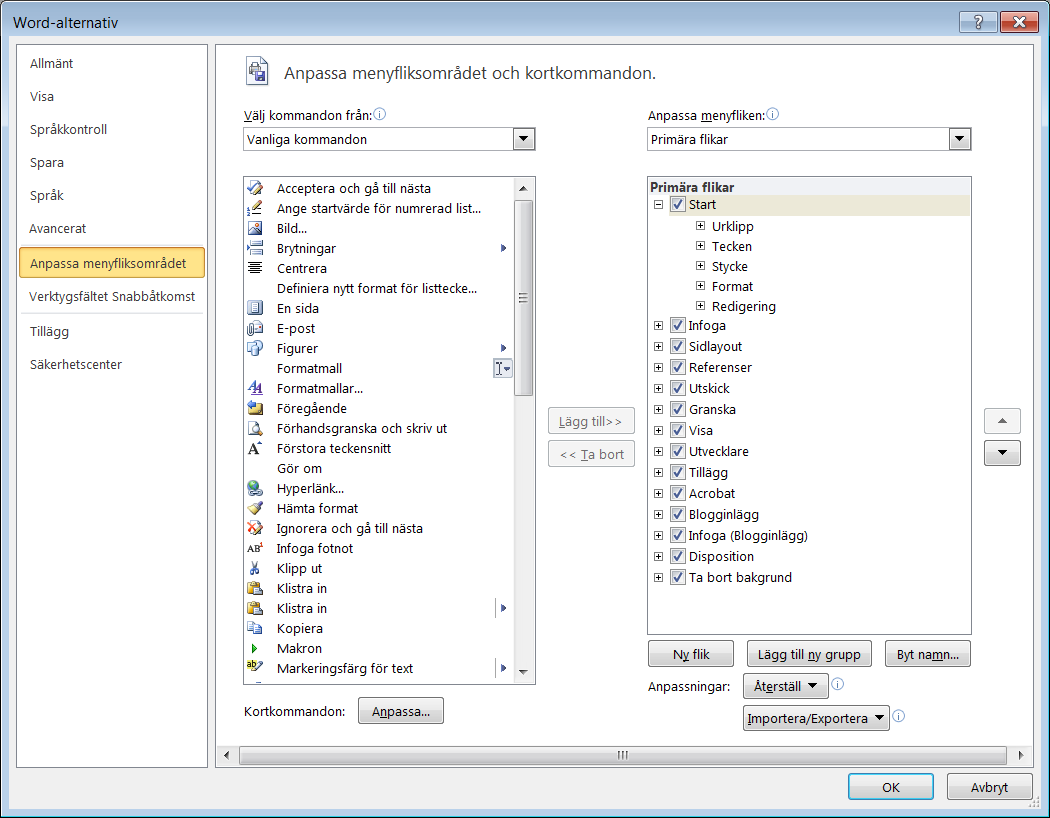1050x818 pixels.
Task: Click the Markeringsfärg för text icon
Action: [x=255, y=667]
